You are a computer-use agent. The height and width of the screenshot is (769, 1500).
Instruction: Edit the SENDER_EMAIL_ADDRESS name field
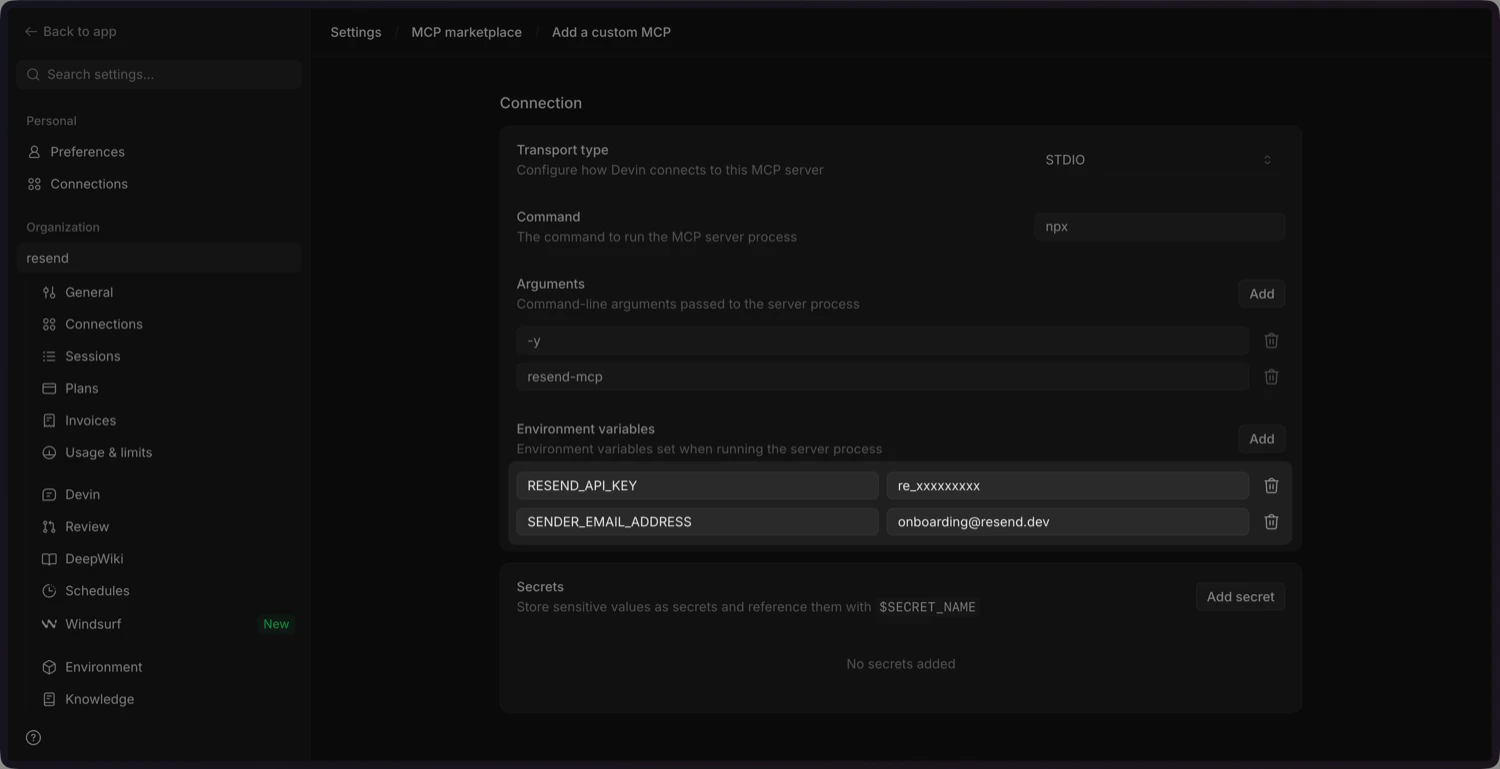tap(697, 521)
